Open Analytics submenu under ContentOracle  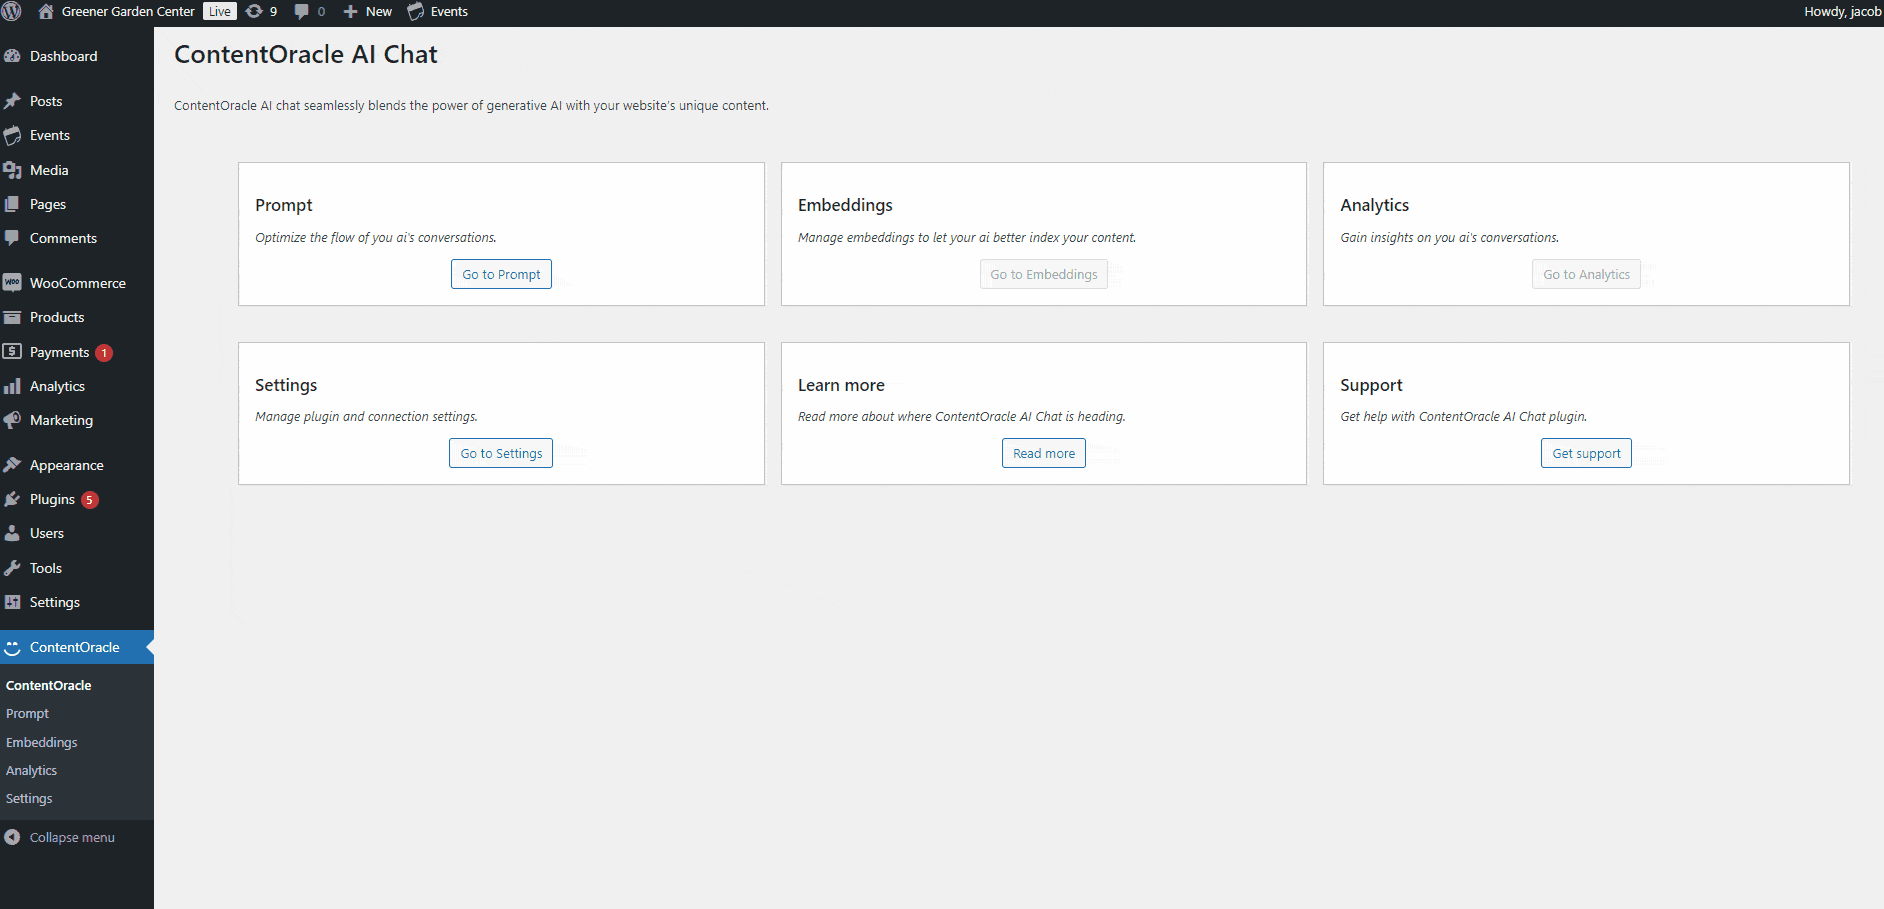[31, 771]
